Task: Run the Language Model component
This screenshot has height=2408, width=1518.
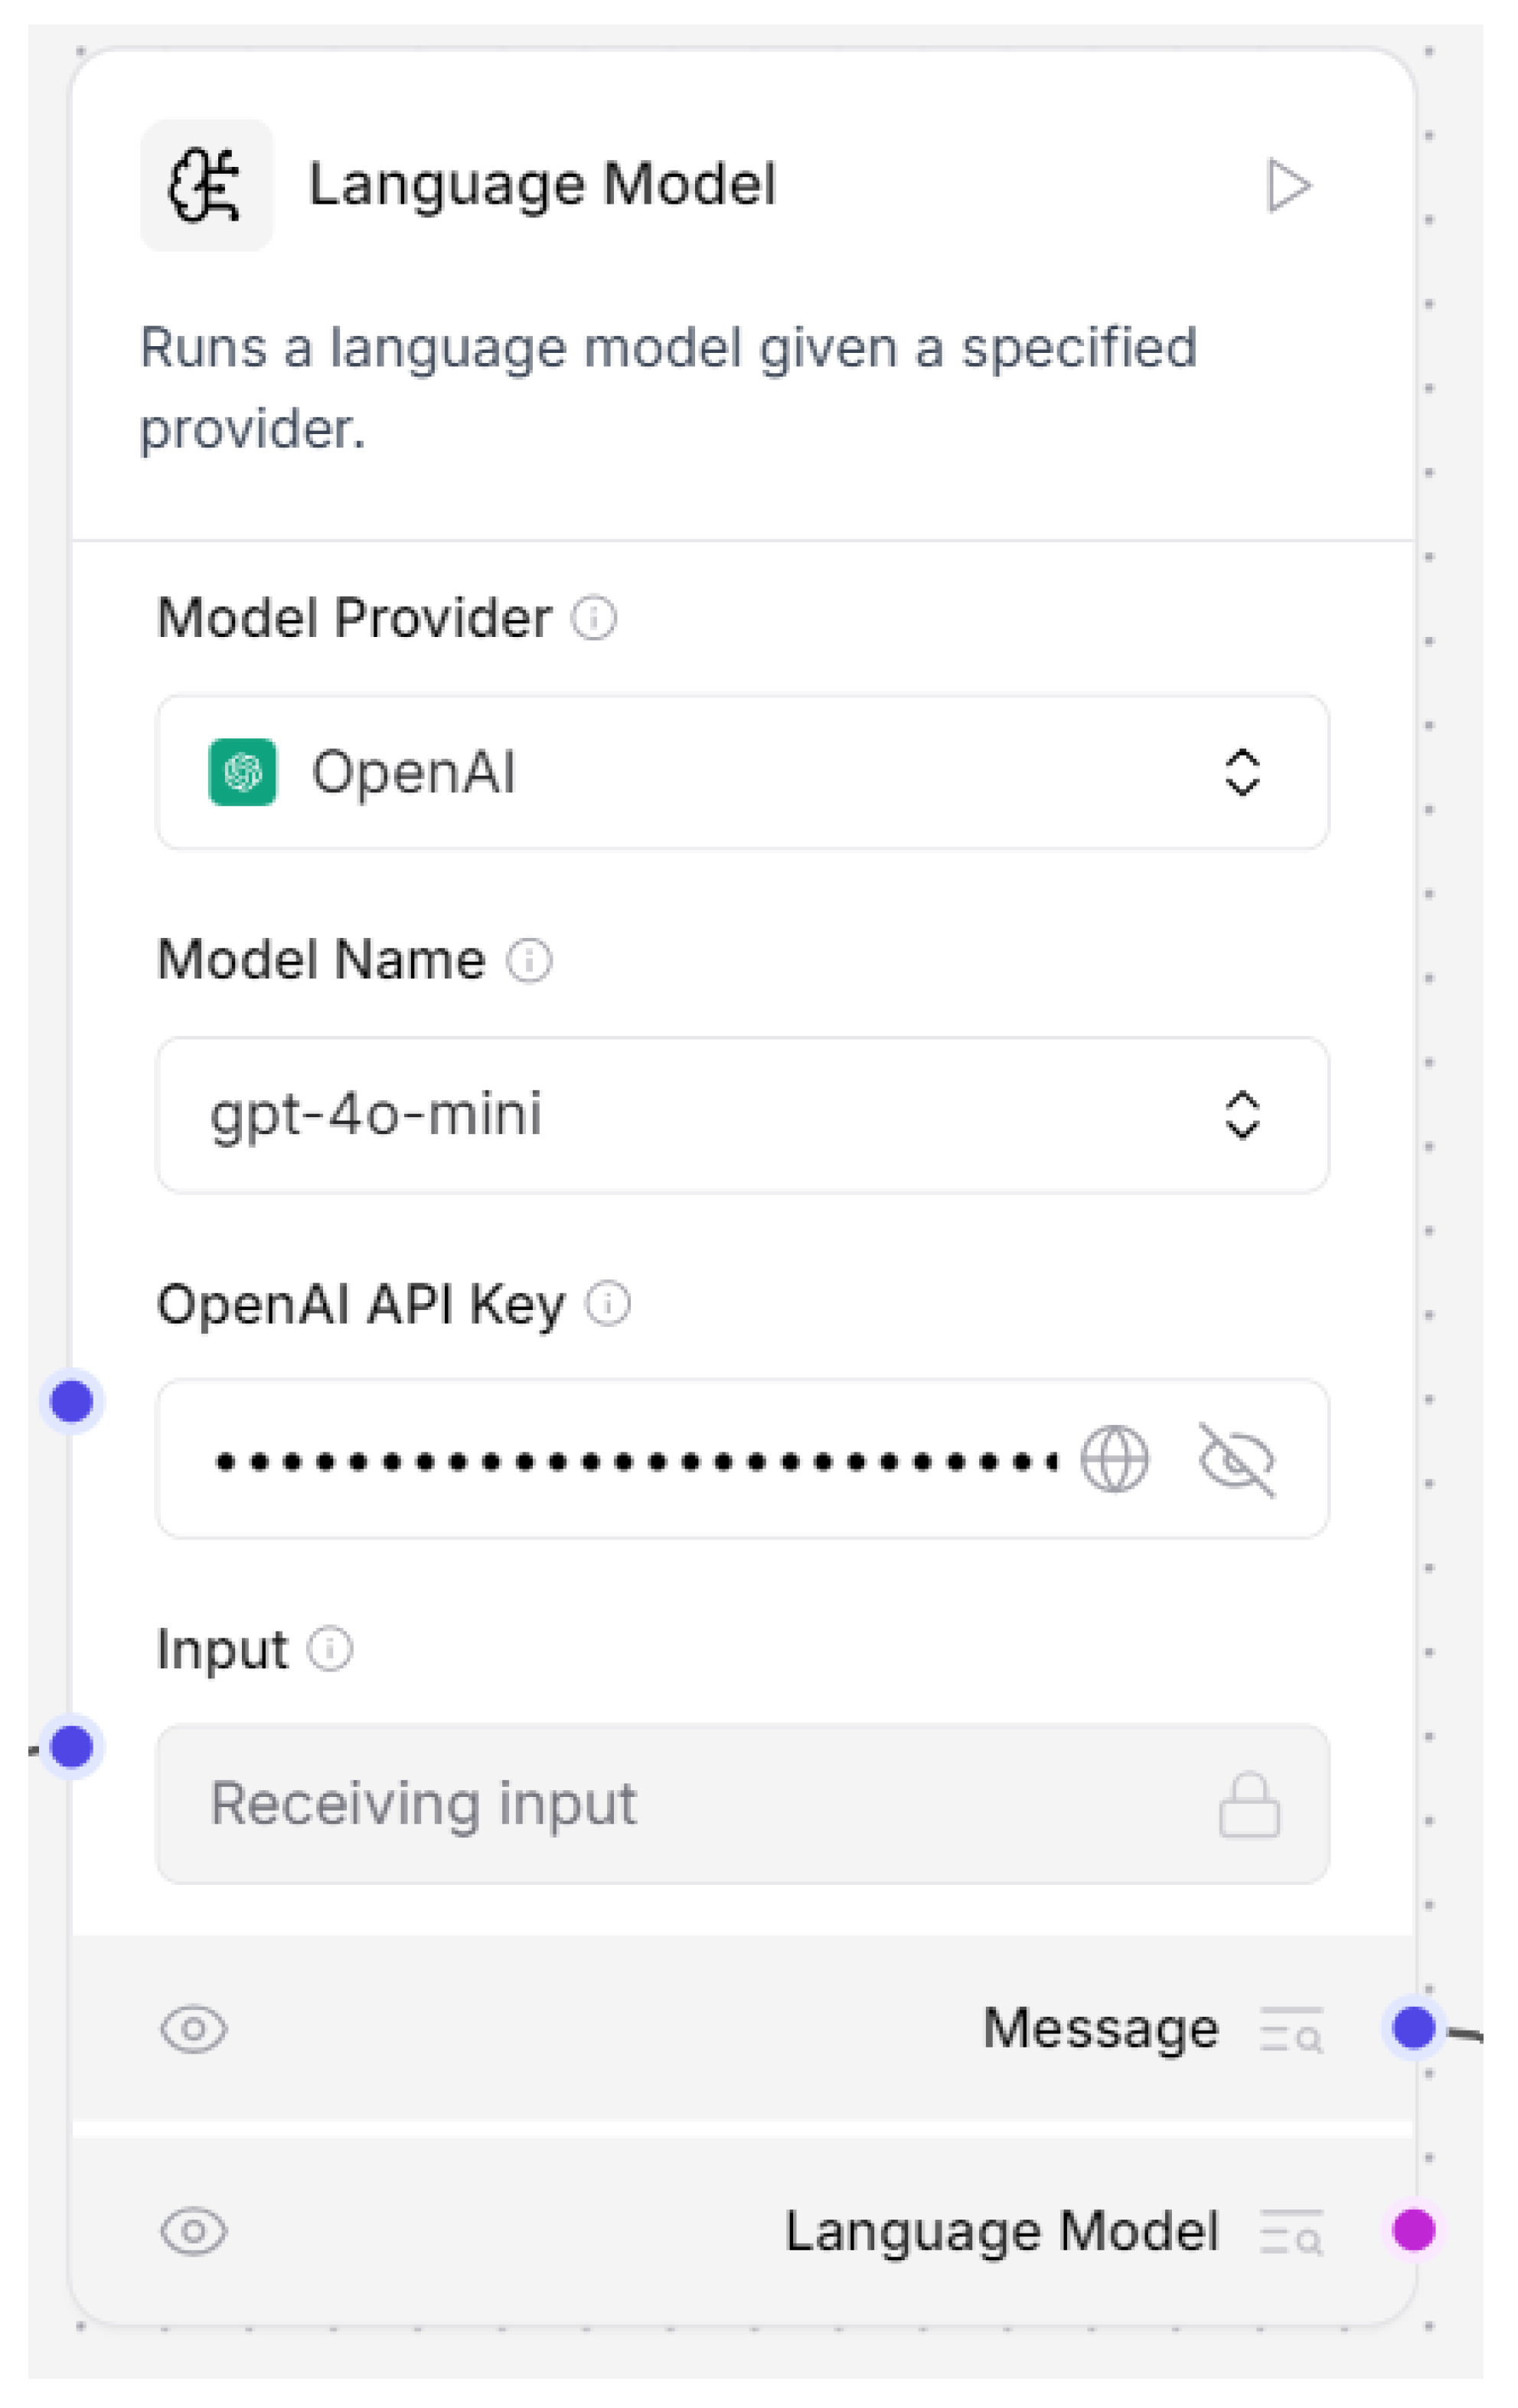Action: point(1288,186)
